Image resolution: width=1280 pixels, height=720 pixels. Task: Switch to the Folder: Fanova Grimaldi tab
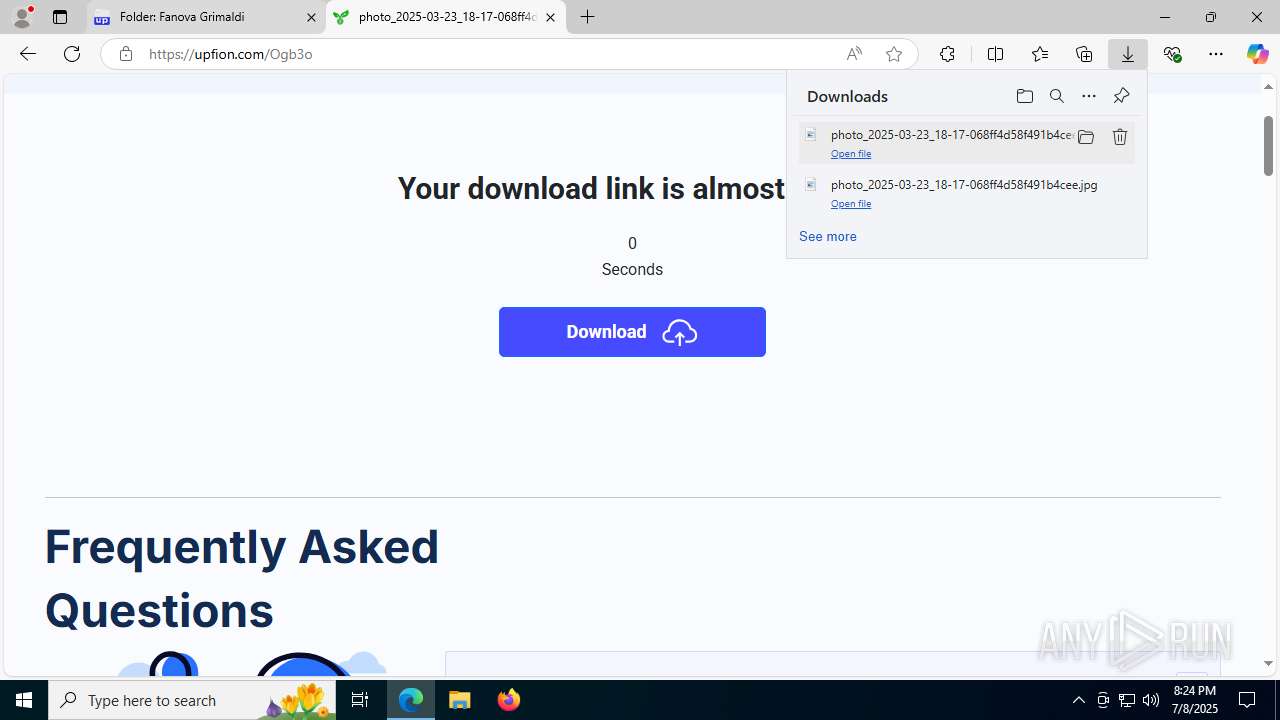point(205,17)
